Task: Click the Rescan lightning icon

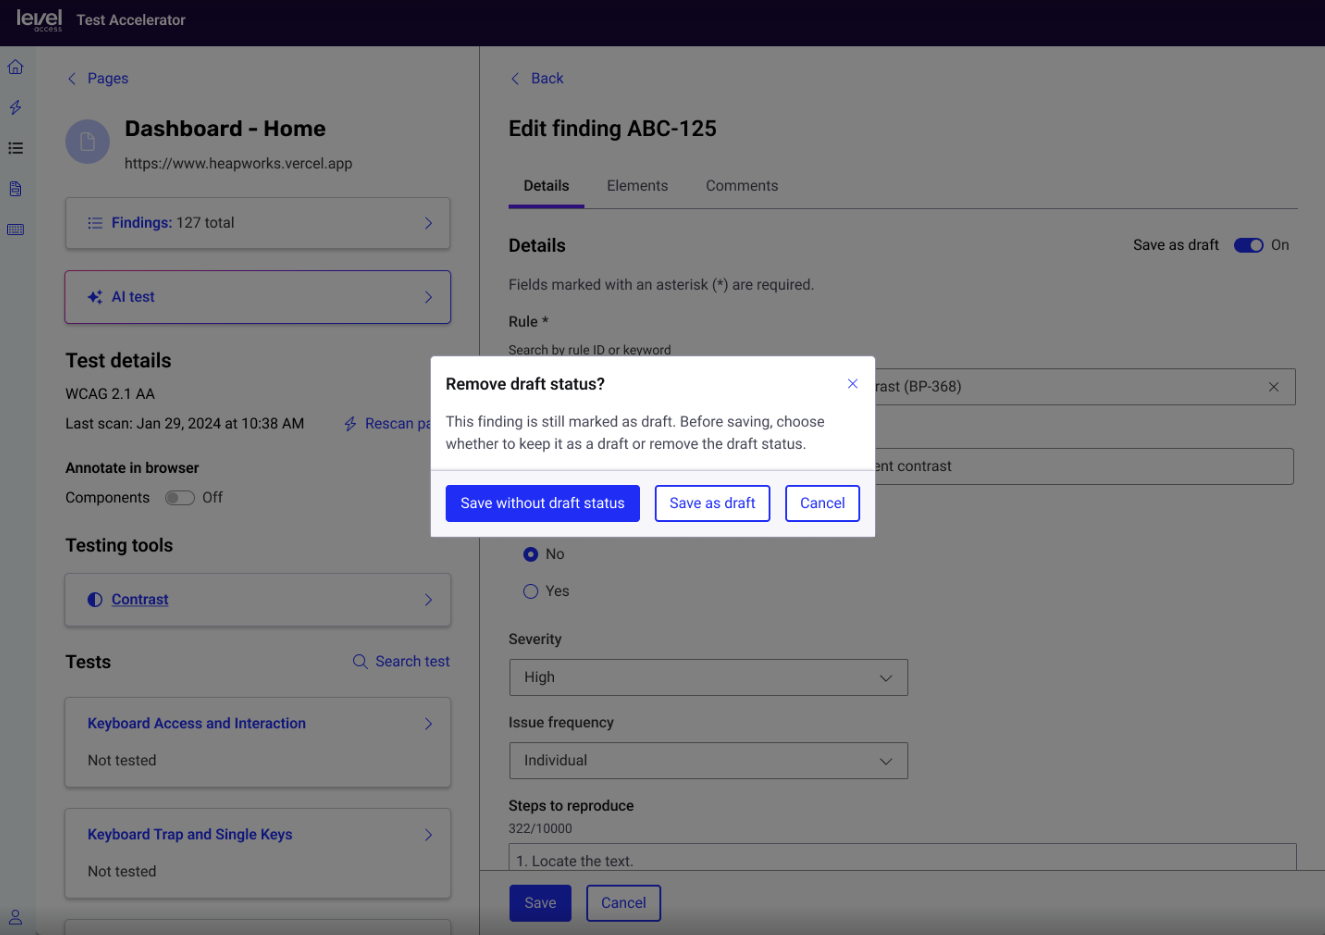Action: (x=350, y=424)
